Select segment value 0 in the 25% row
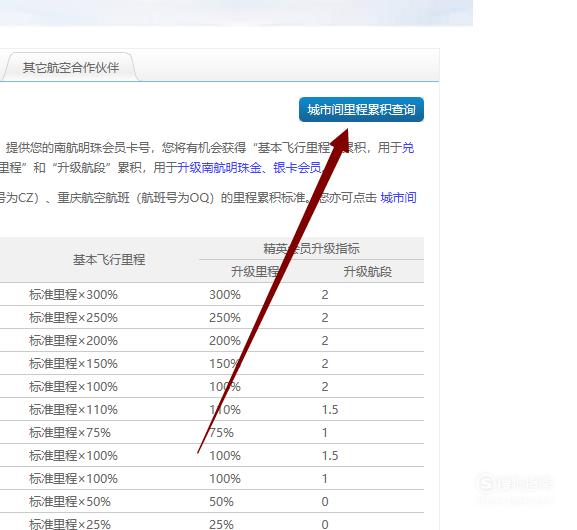Screen dimensions: 577x530 pyautogui.click(x=325, y=524)
